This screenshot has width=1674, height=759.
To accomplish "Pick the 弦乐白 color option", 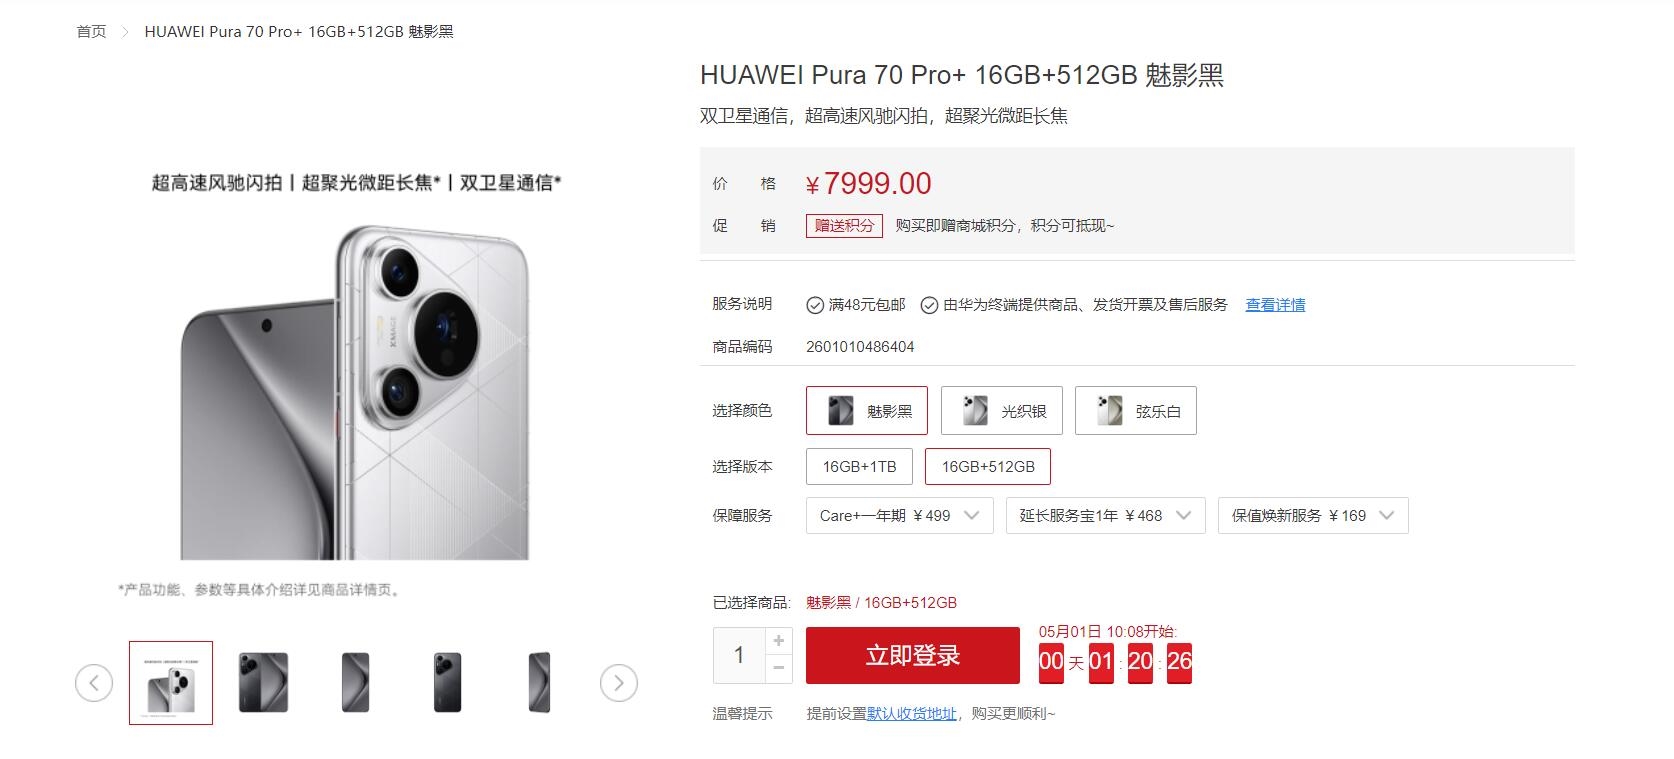I will point(1136,411).
